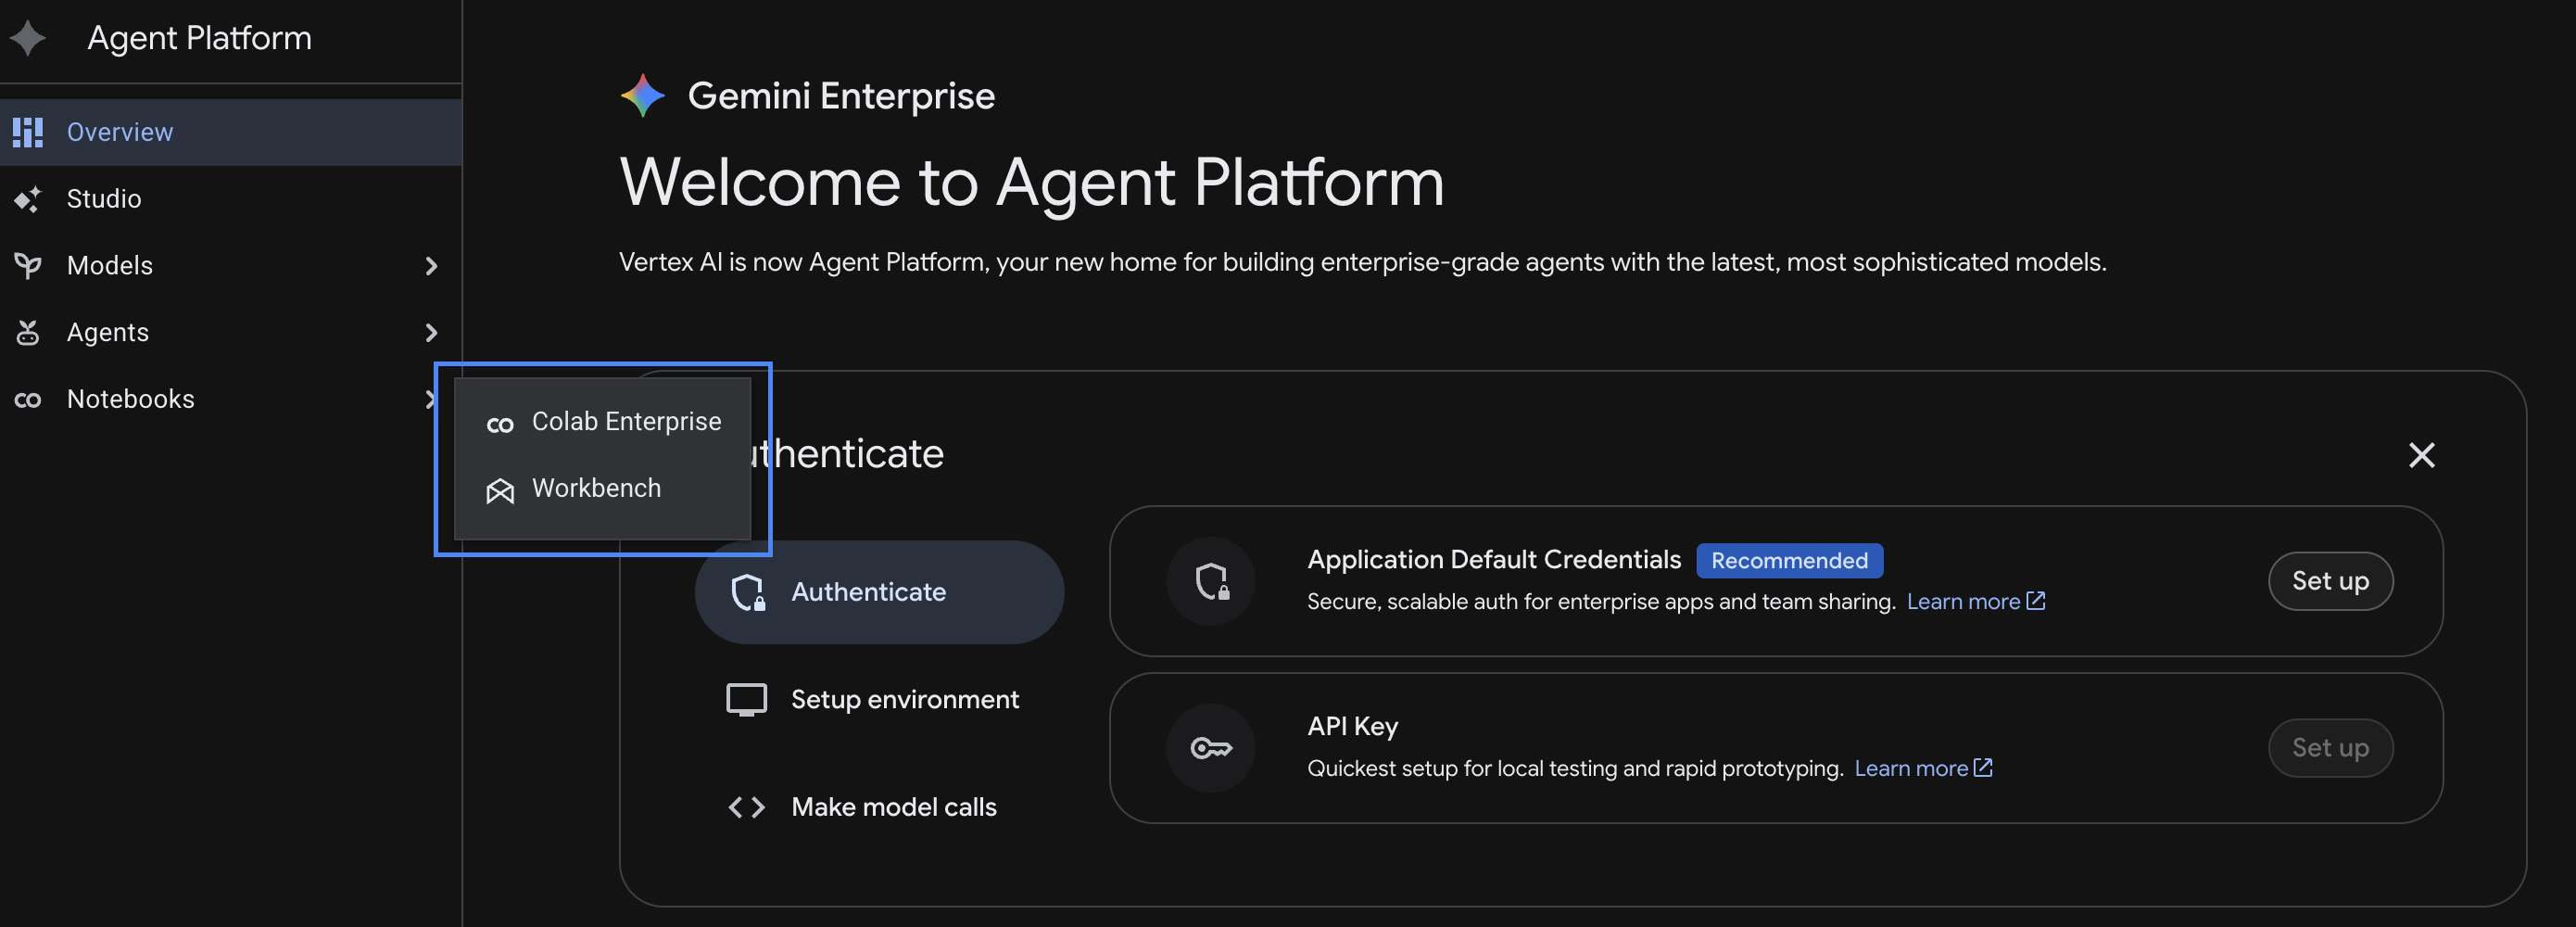Click the Recommended badge

pyautogui.click(x=1789, y=561)
